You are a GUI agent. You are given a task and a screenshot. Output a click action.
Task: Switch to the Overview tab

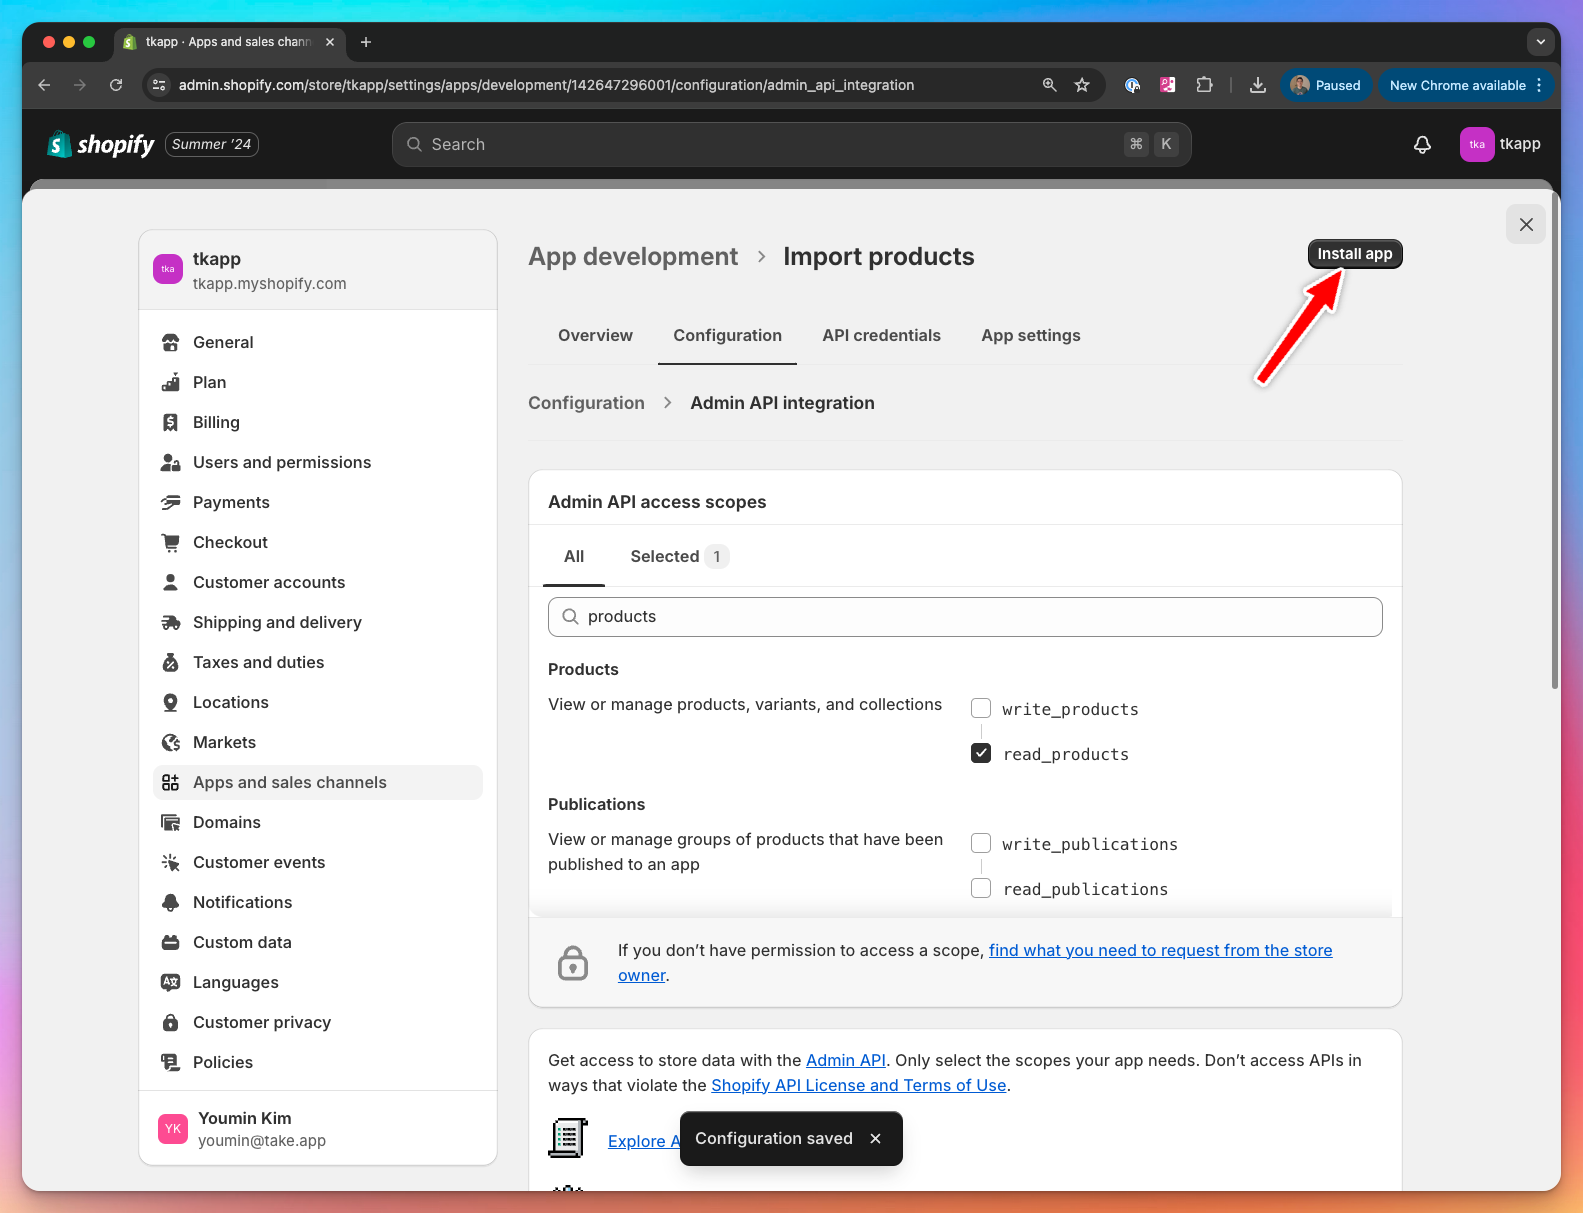[x=595, y=336]
